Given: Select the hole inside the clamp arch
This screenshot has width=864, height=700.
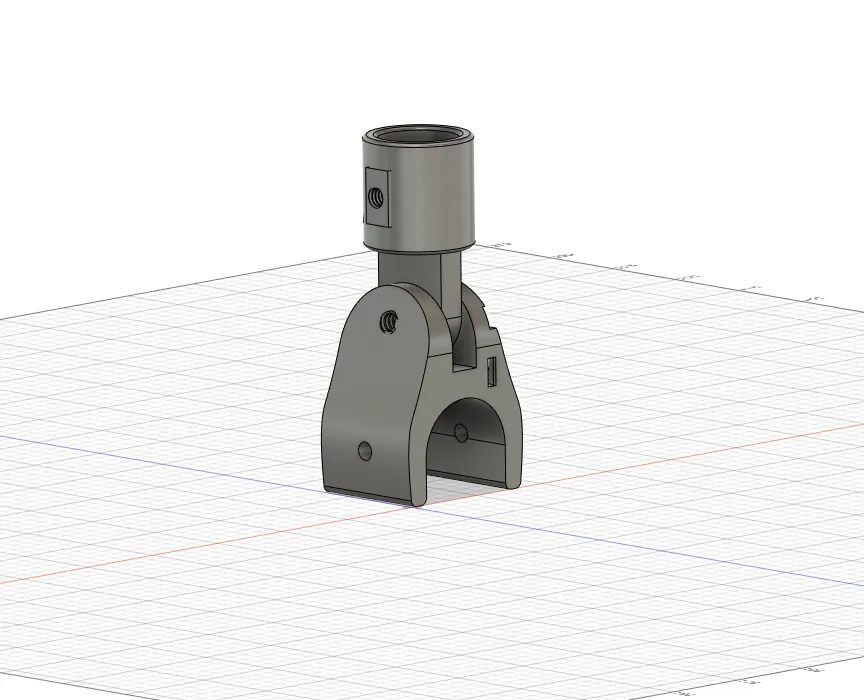Looking at the screenshot, I should 461,433.
